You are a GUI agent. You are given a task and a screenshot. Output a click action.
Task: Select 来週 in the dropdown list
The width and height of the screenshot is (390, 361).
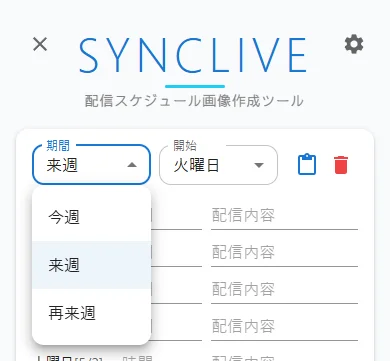(x=91, y=265)
